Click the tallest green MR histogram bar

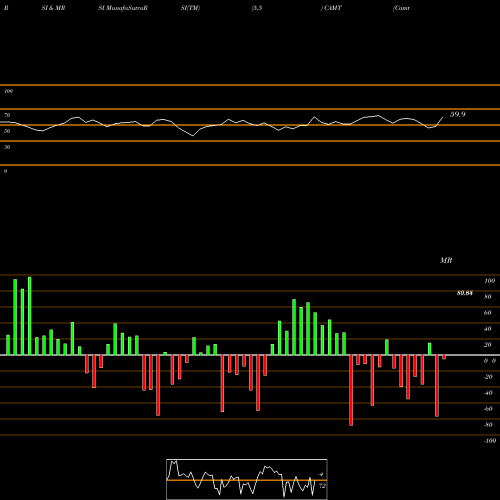click(30, 316)
